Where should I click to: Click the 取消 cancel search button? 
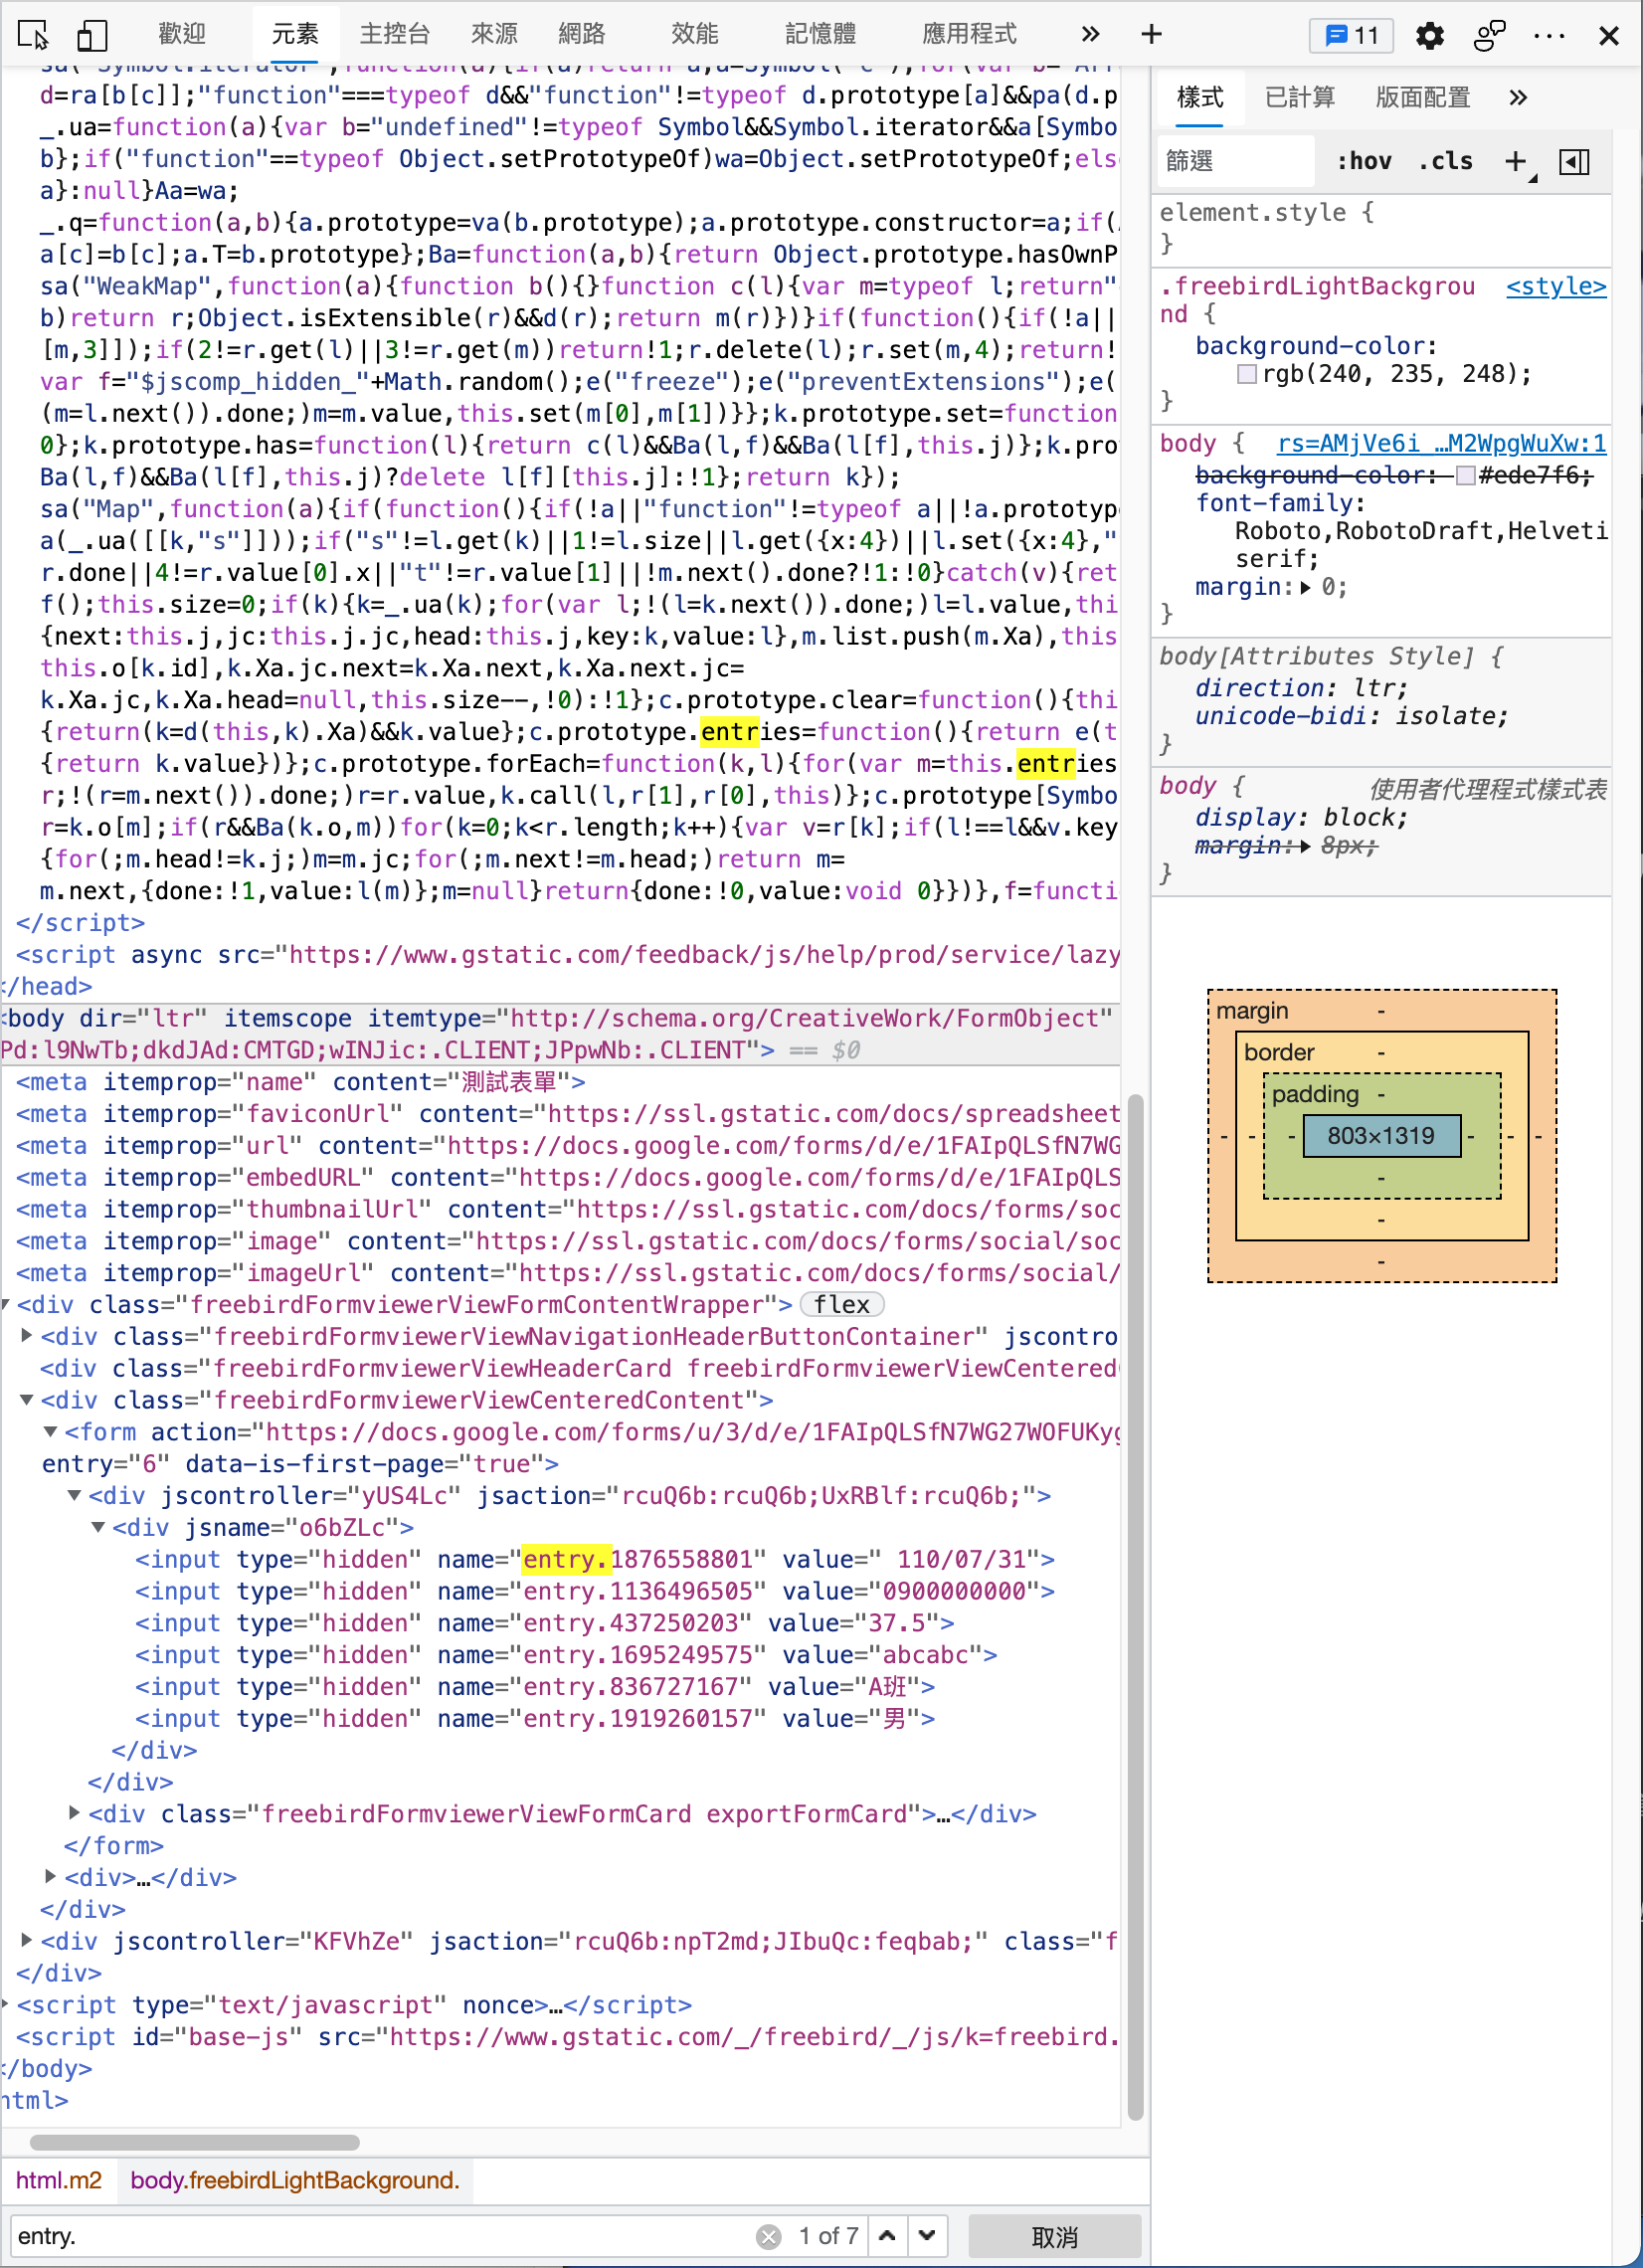coord(1054,2237)
